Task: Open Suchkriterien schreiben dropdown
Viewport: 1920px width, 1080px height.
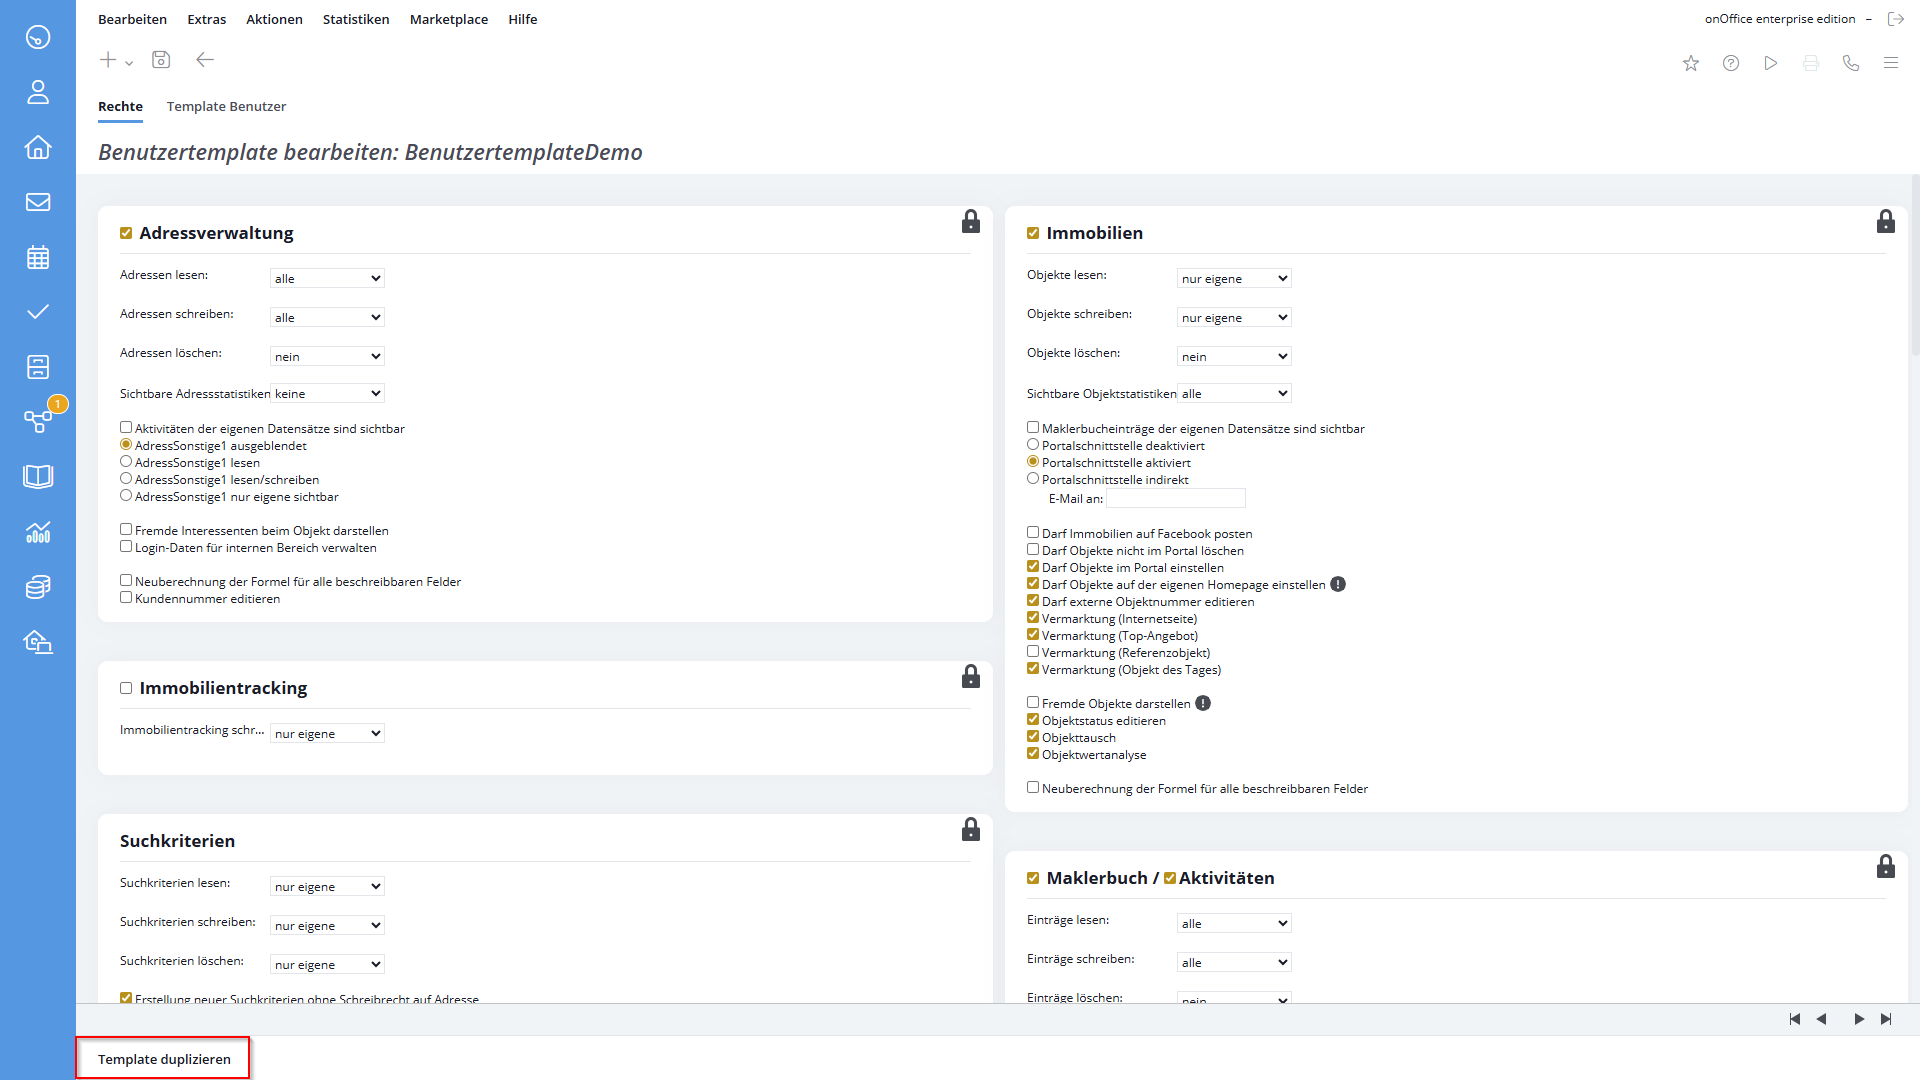Action: tap(327, 925)
